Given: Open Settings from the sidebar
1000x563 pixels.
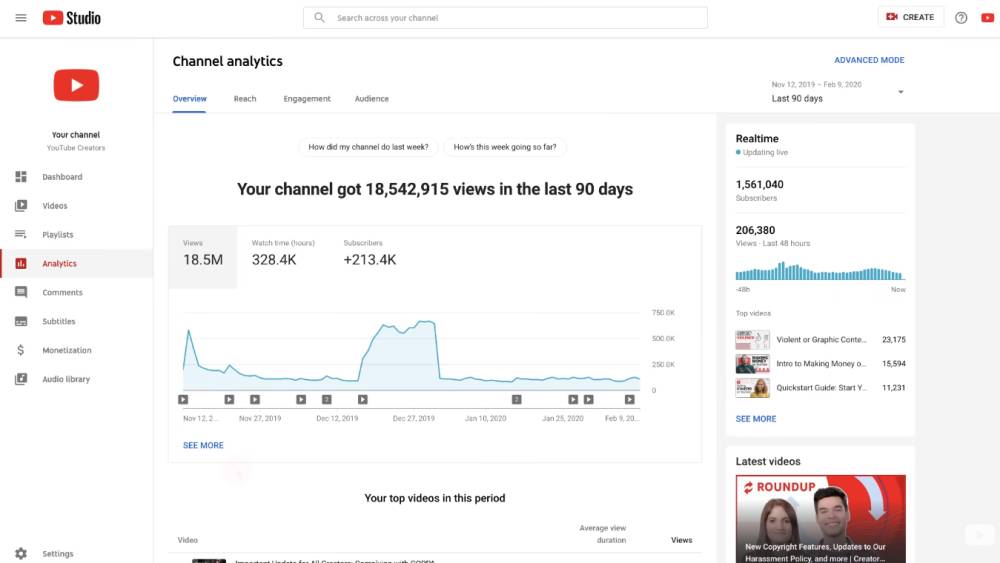Looking at the screenshot, I should tap(77, 553).
